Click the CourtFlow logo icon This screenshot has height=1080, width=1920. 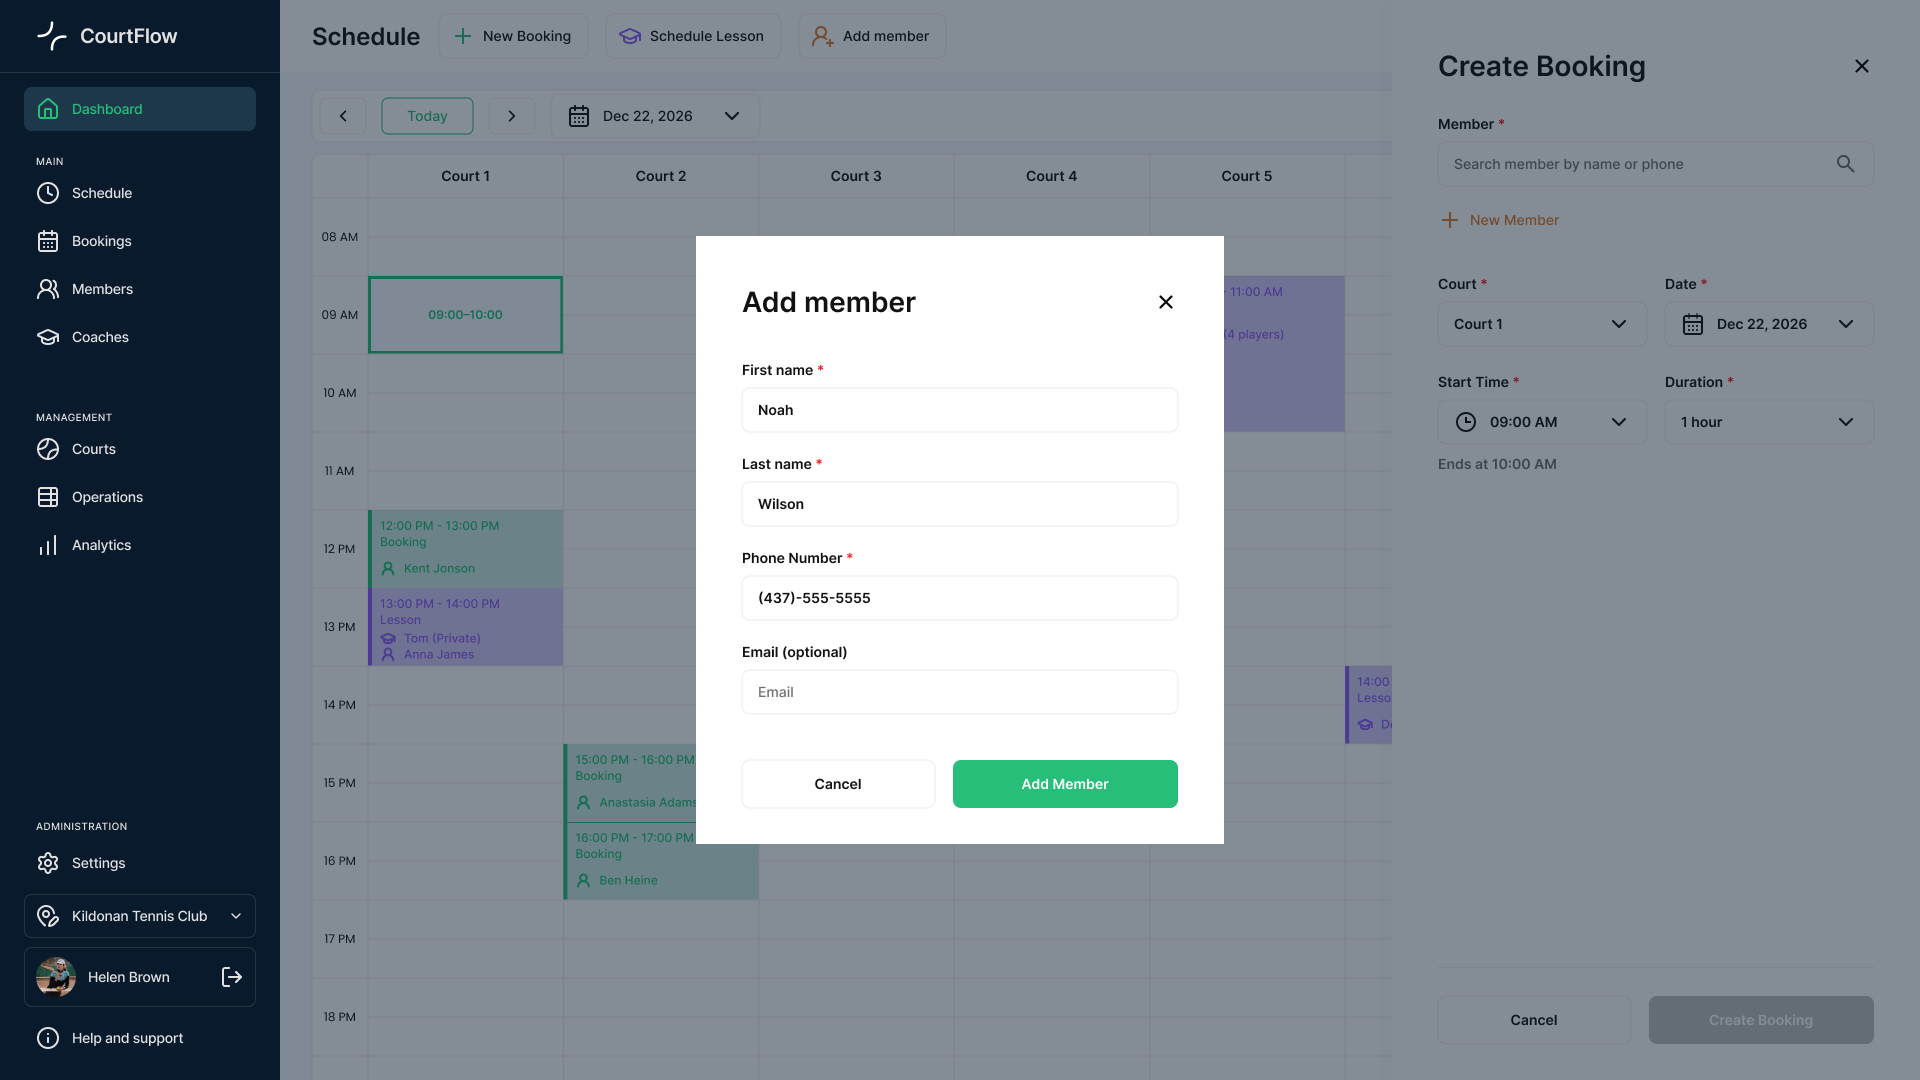click(52, 36)
